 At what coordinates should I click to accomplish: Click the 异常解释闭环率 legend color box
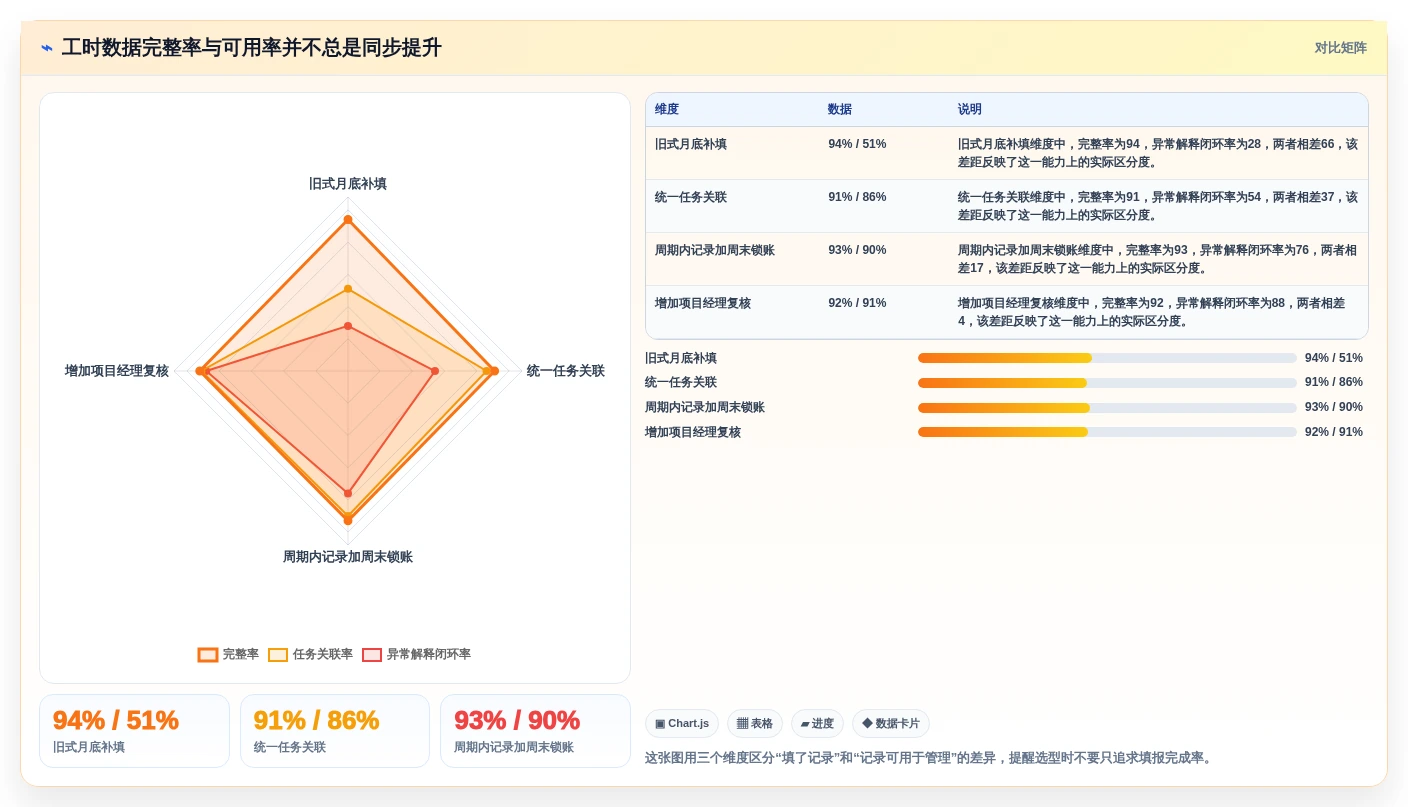(x=372, y=655)
